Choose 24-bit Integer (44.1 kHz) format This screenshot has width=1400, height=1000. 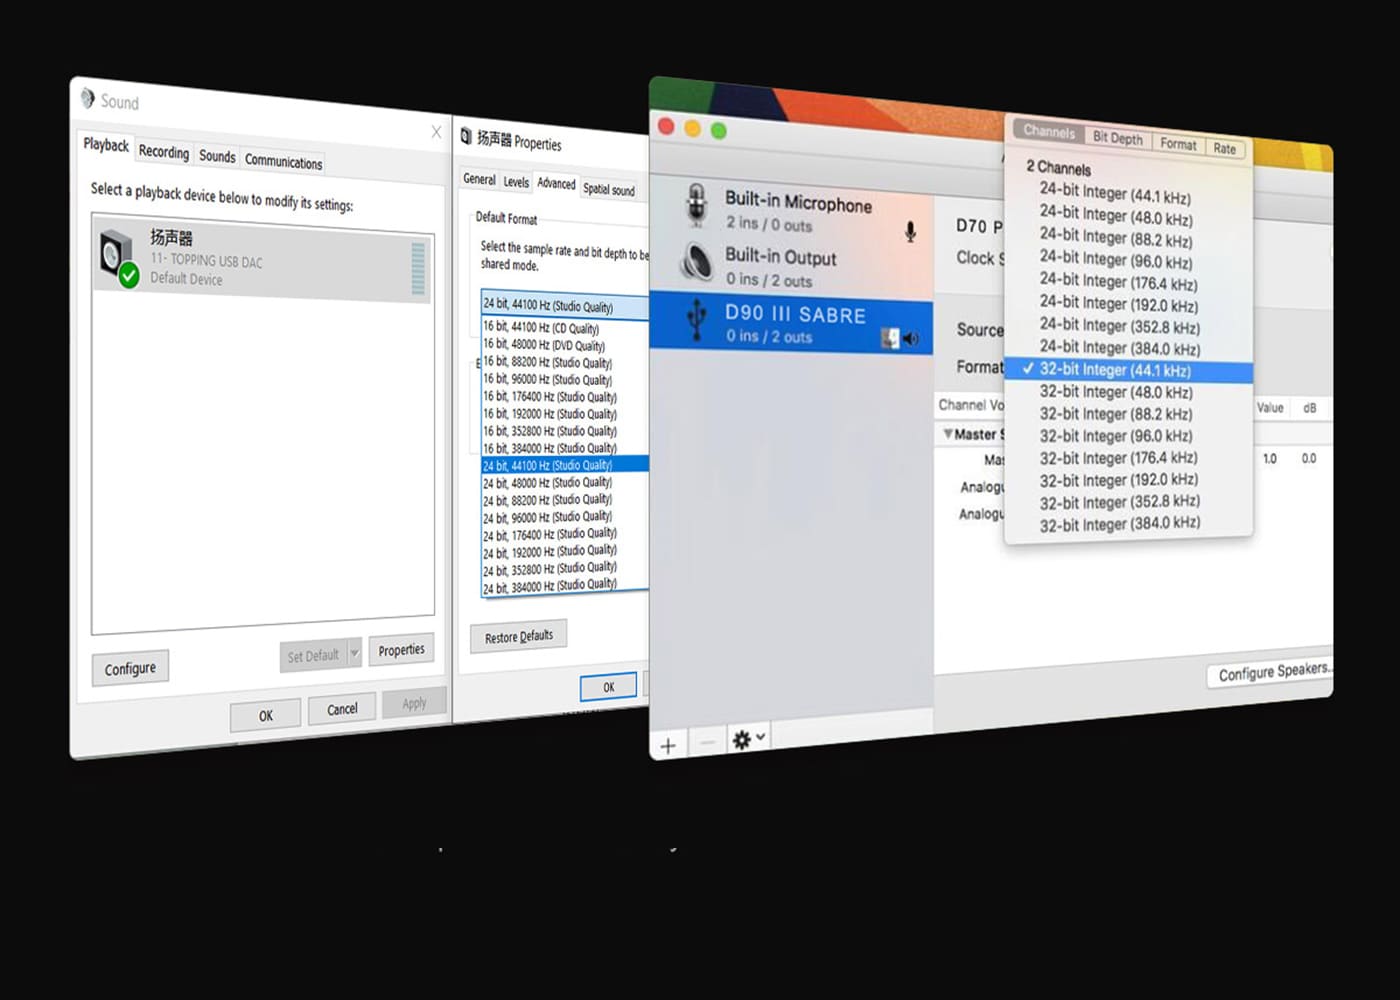click(1114, 194)
